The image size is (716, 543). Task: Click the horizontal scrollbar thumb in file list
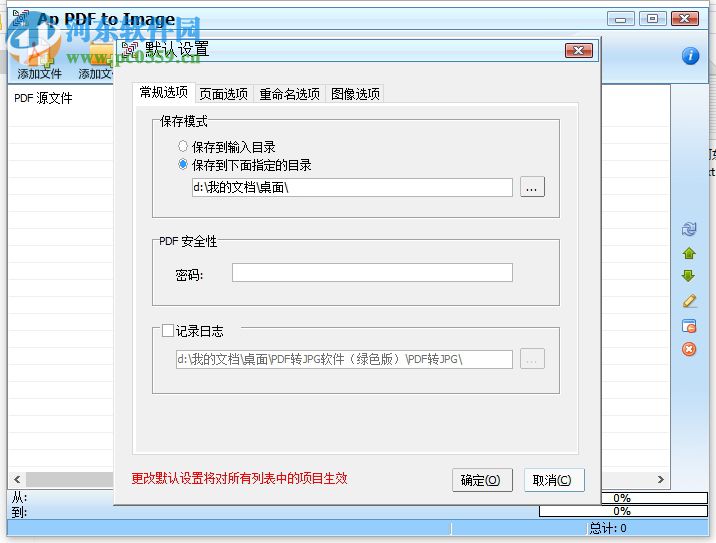(69, 479)
